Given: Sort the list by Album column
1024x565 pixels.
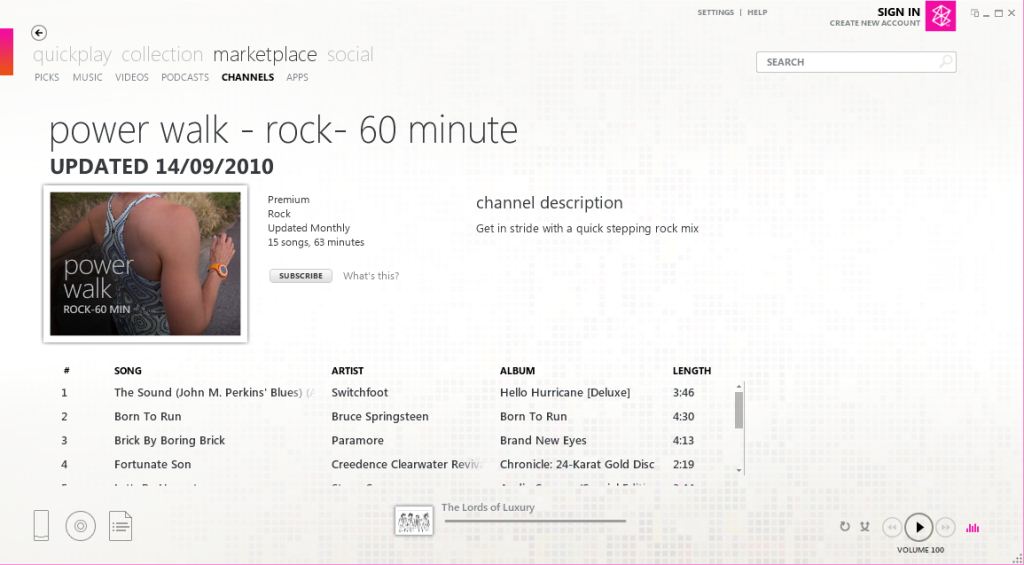Looking at the screenshot, I should pyautogui.click(x=517, y=370).
